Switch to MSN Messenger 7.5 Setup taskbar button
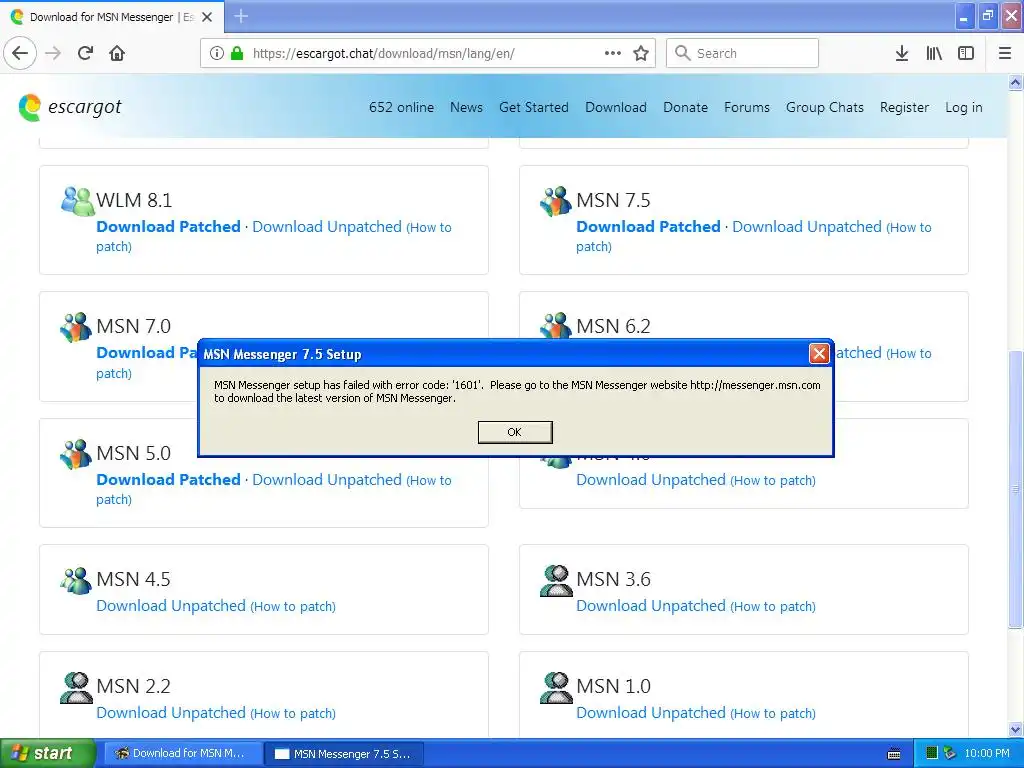 click(x=344, y=754)
